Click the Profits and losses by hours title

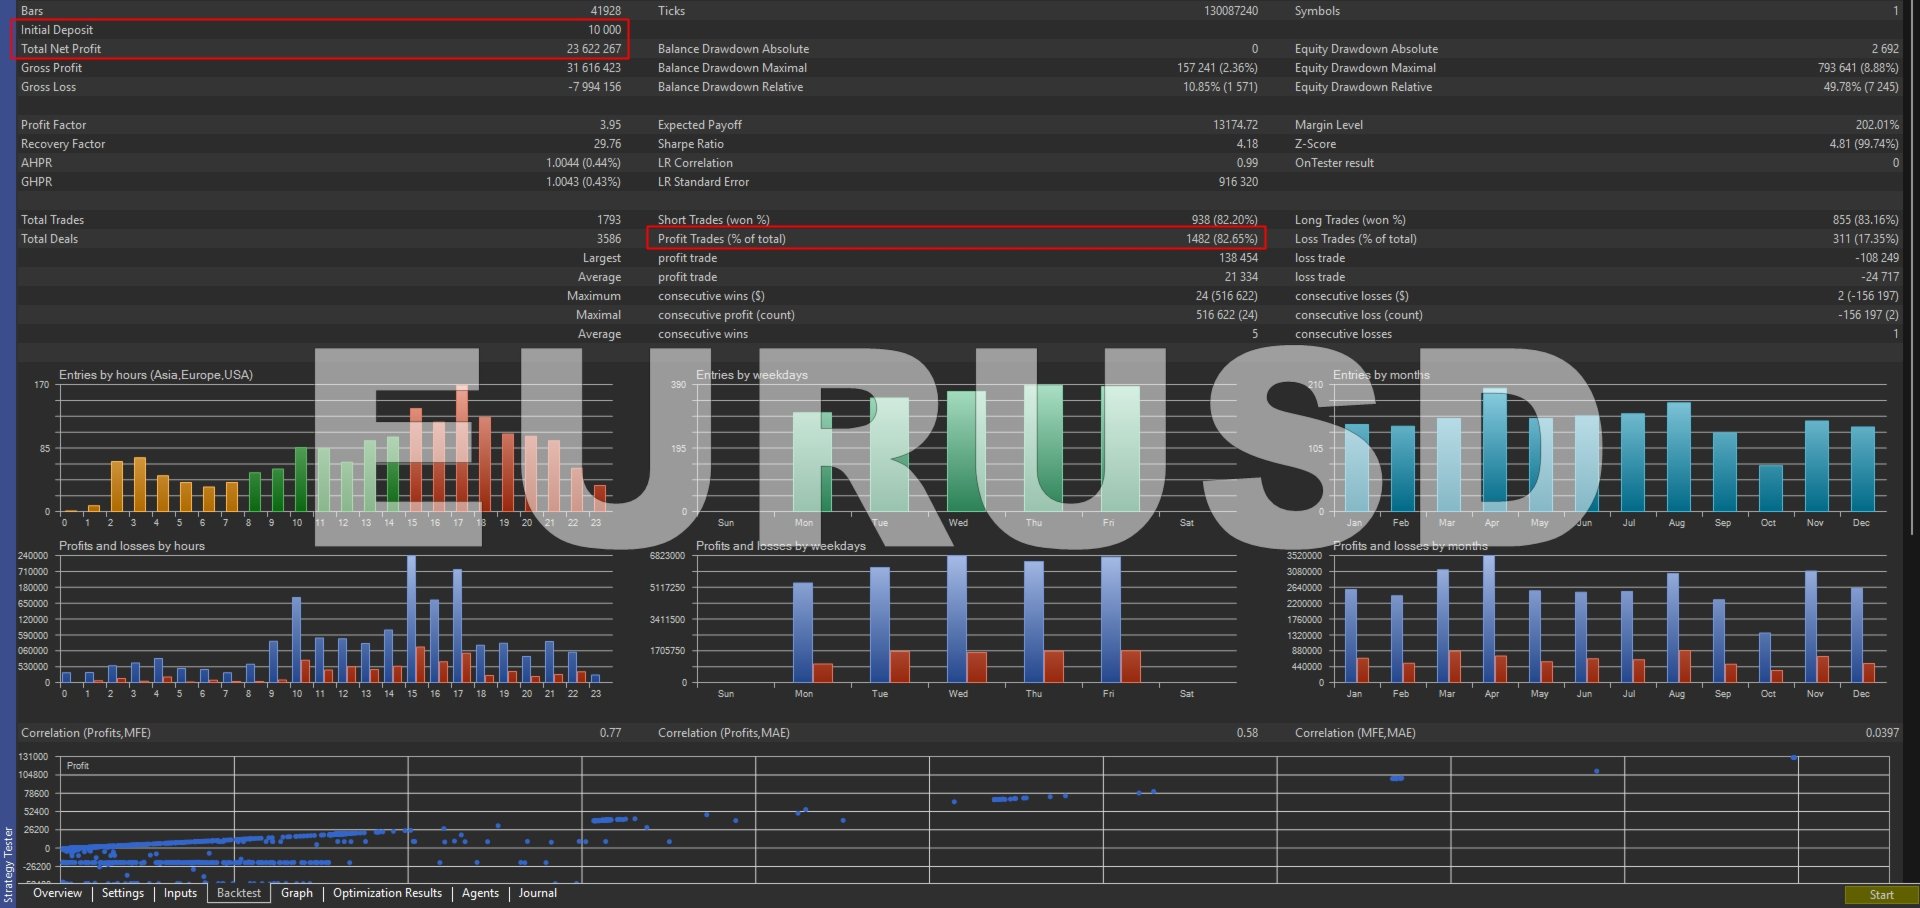click(x=132, y=546)
